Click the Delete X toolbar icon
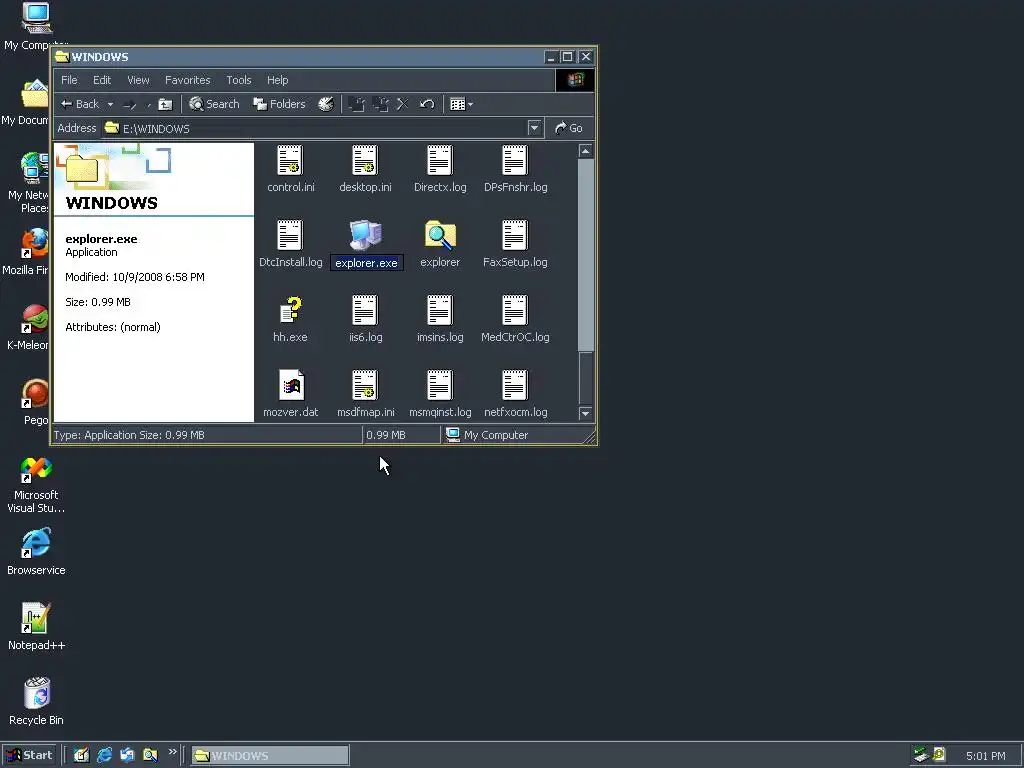The height and width of the screenshot is (768, 1024). pyautogui.click(x=403, y=104)
